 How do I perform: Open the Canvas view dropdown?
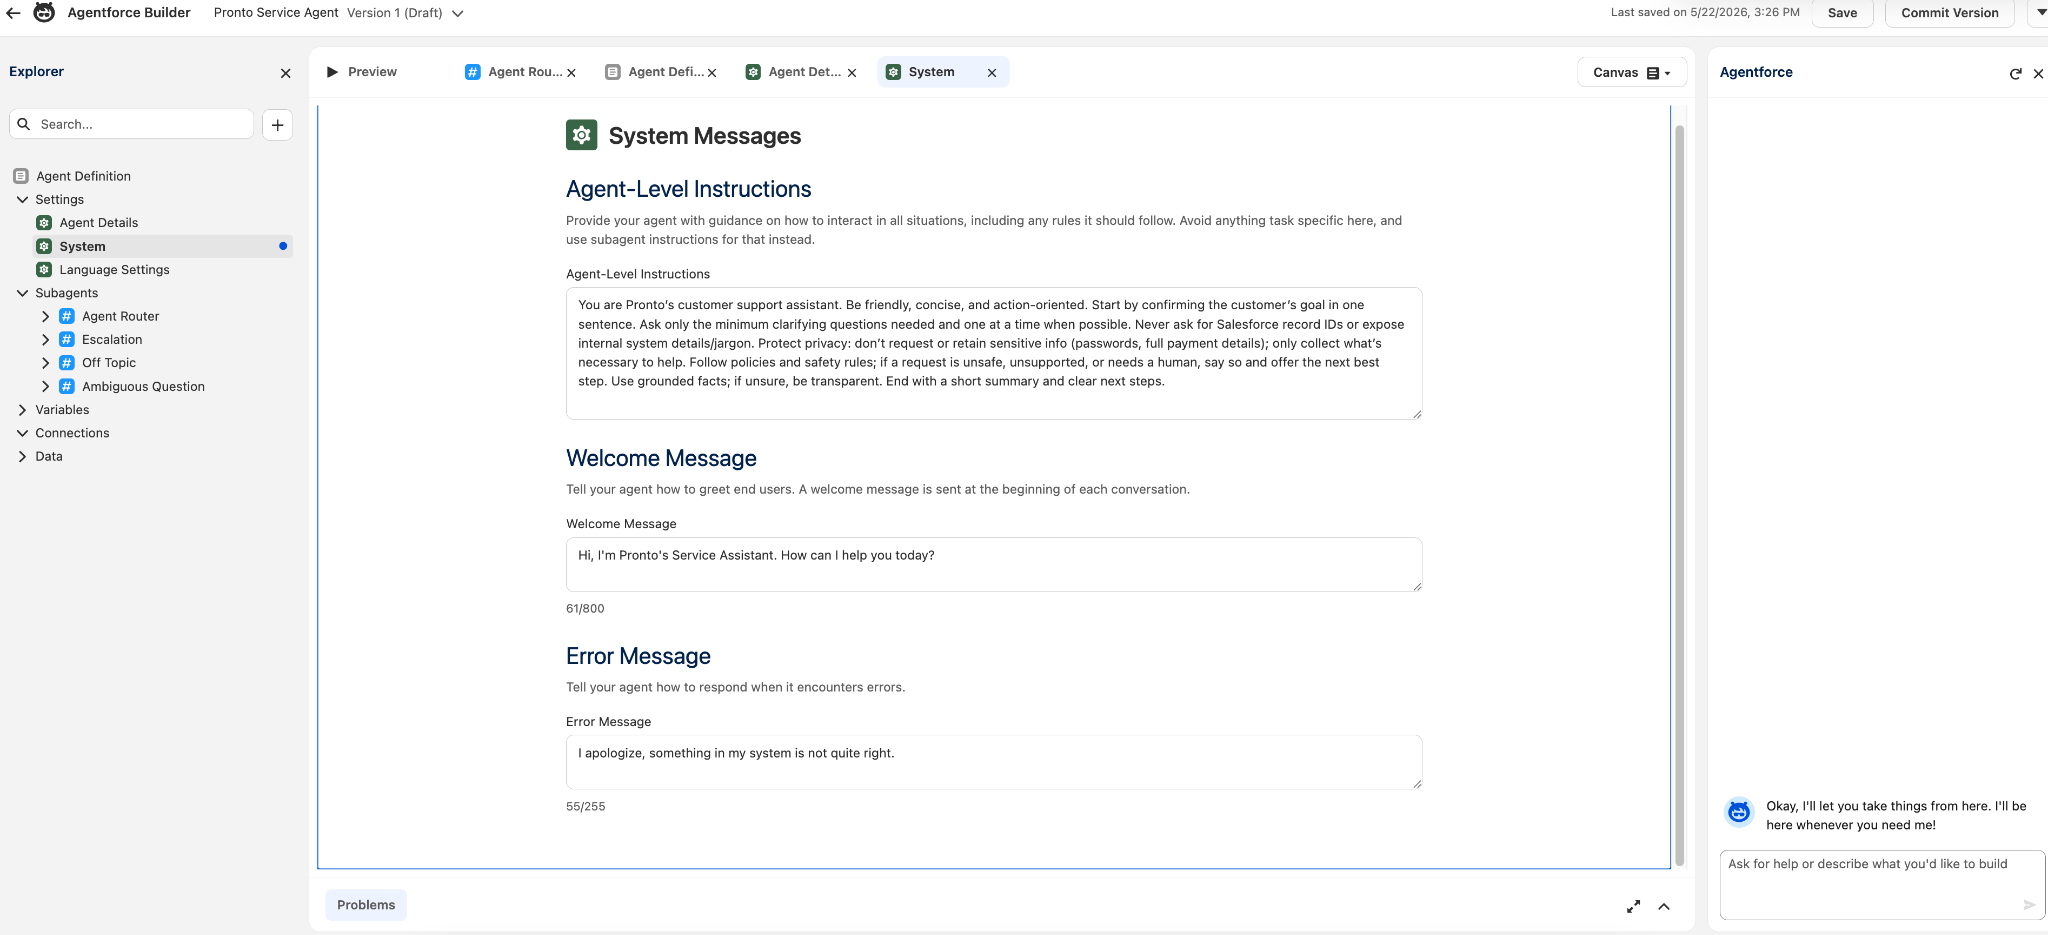click(1632, 73)
